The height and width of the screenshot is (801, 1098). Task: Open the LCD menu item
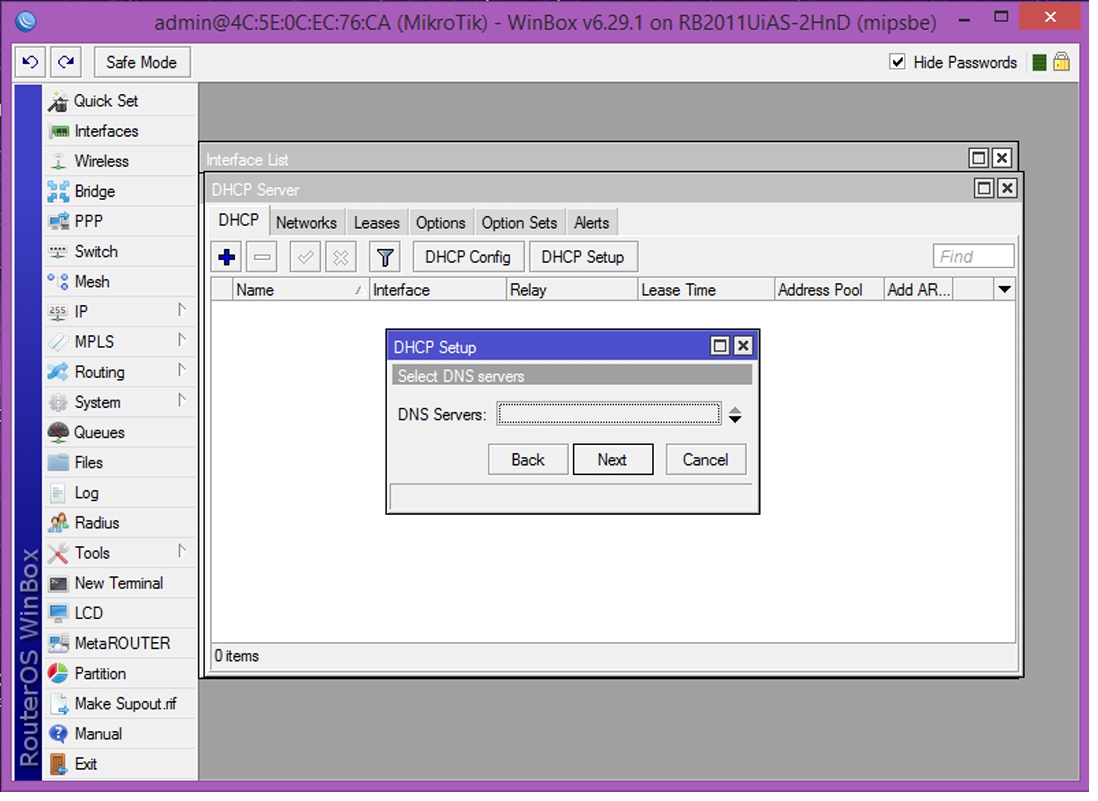click(119, 613)
